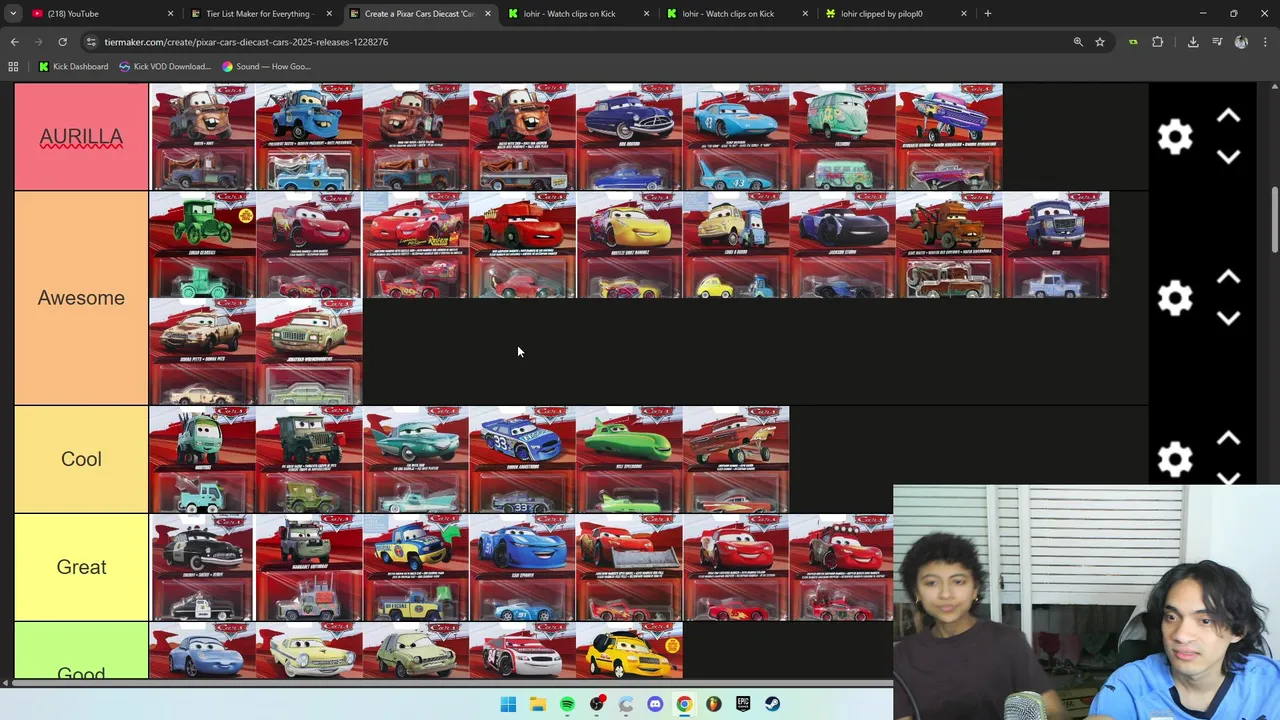Open Steam from the taskbar

click(772, 704)
